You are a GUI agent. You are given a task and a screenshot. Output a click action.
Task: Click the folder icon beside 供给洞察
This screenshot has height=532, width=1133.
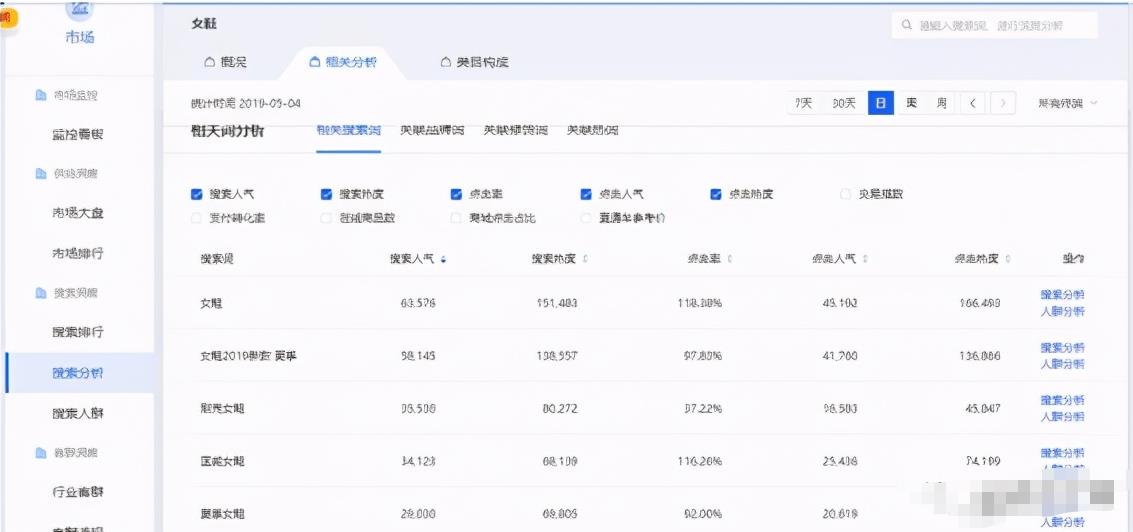point(41,174)
